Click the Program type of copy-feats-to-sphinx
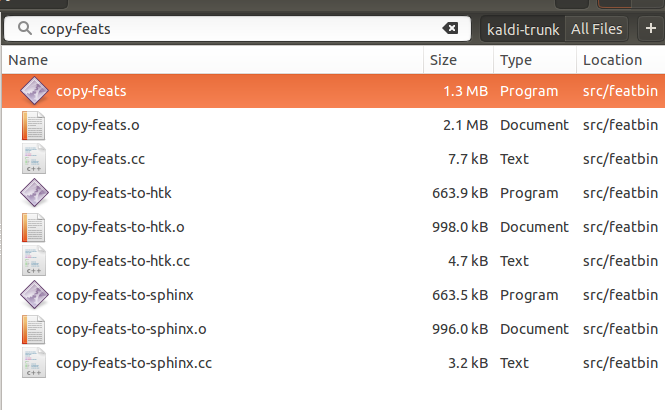This screenshot has width=665, height=410. (x=529, y=296)
